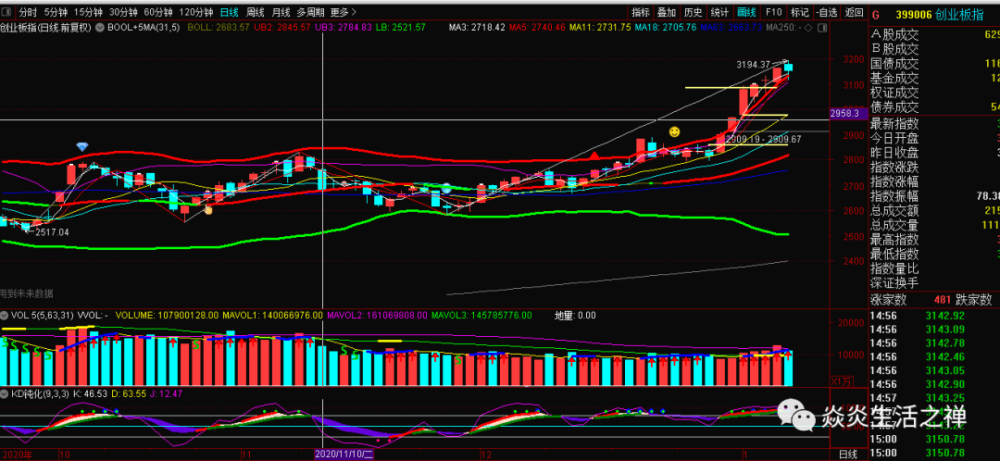1000x461 pixels.
Task: Click the X1万 volume unit label
Action: click(x=840, y=381)
